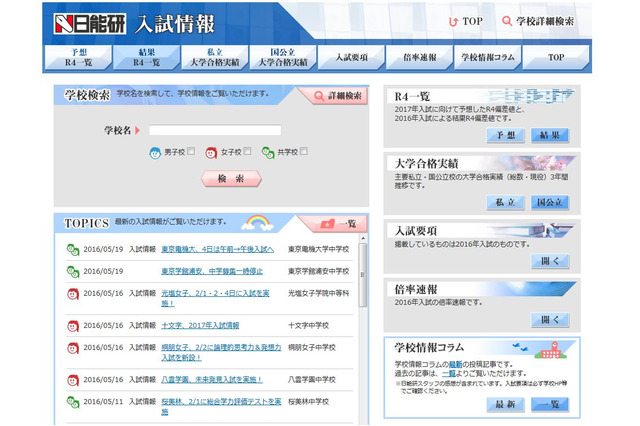Click coed icon on 東京電機大 topic row
This screenshot has height=426, width=640.
tap(73, 250)
